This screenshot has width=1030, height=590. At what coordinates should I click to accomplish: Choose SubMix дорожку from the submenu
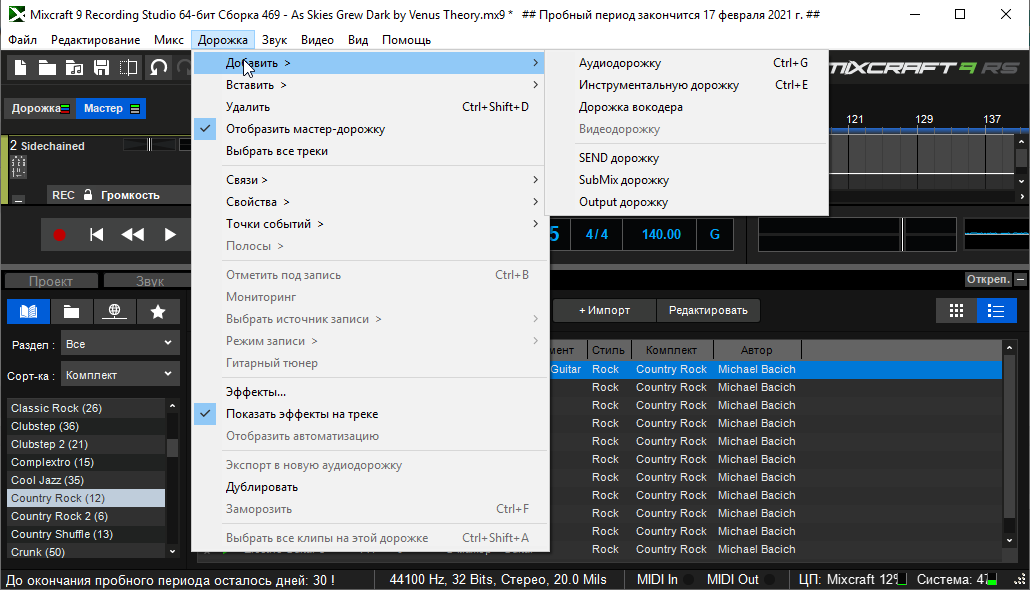pos(686,180)
